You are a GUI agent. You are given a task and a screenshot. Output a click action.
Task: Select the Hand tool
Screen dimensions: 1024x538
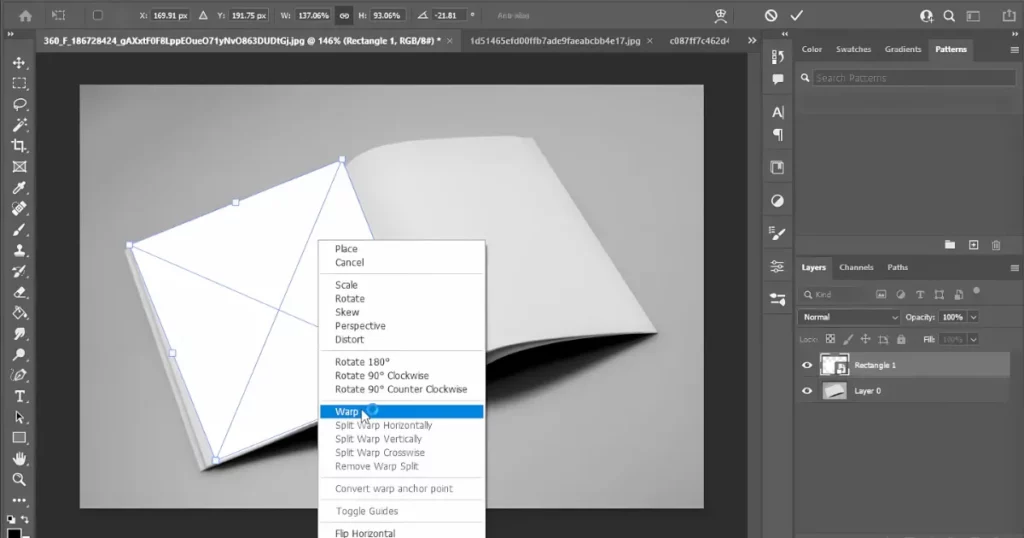coord(20,458)
